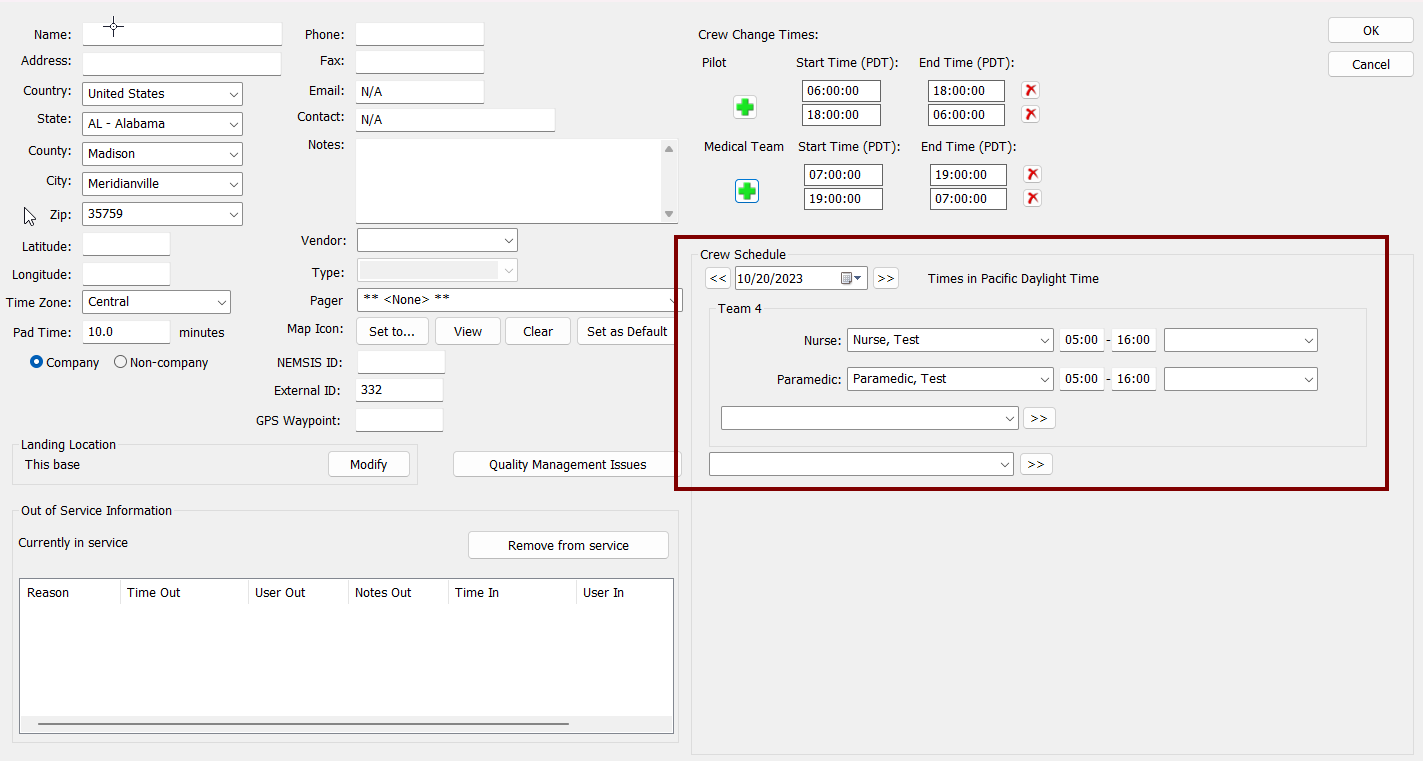Click the User Out column header
Screen dimensions: 1423x761
click(298, 593)
